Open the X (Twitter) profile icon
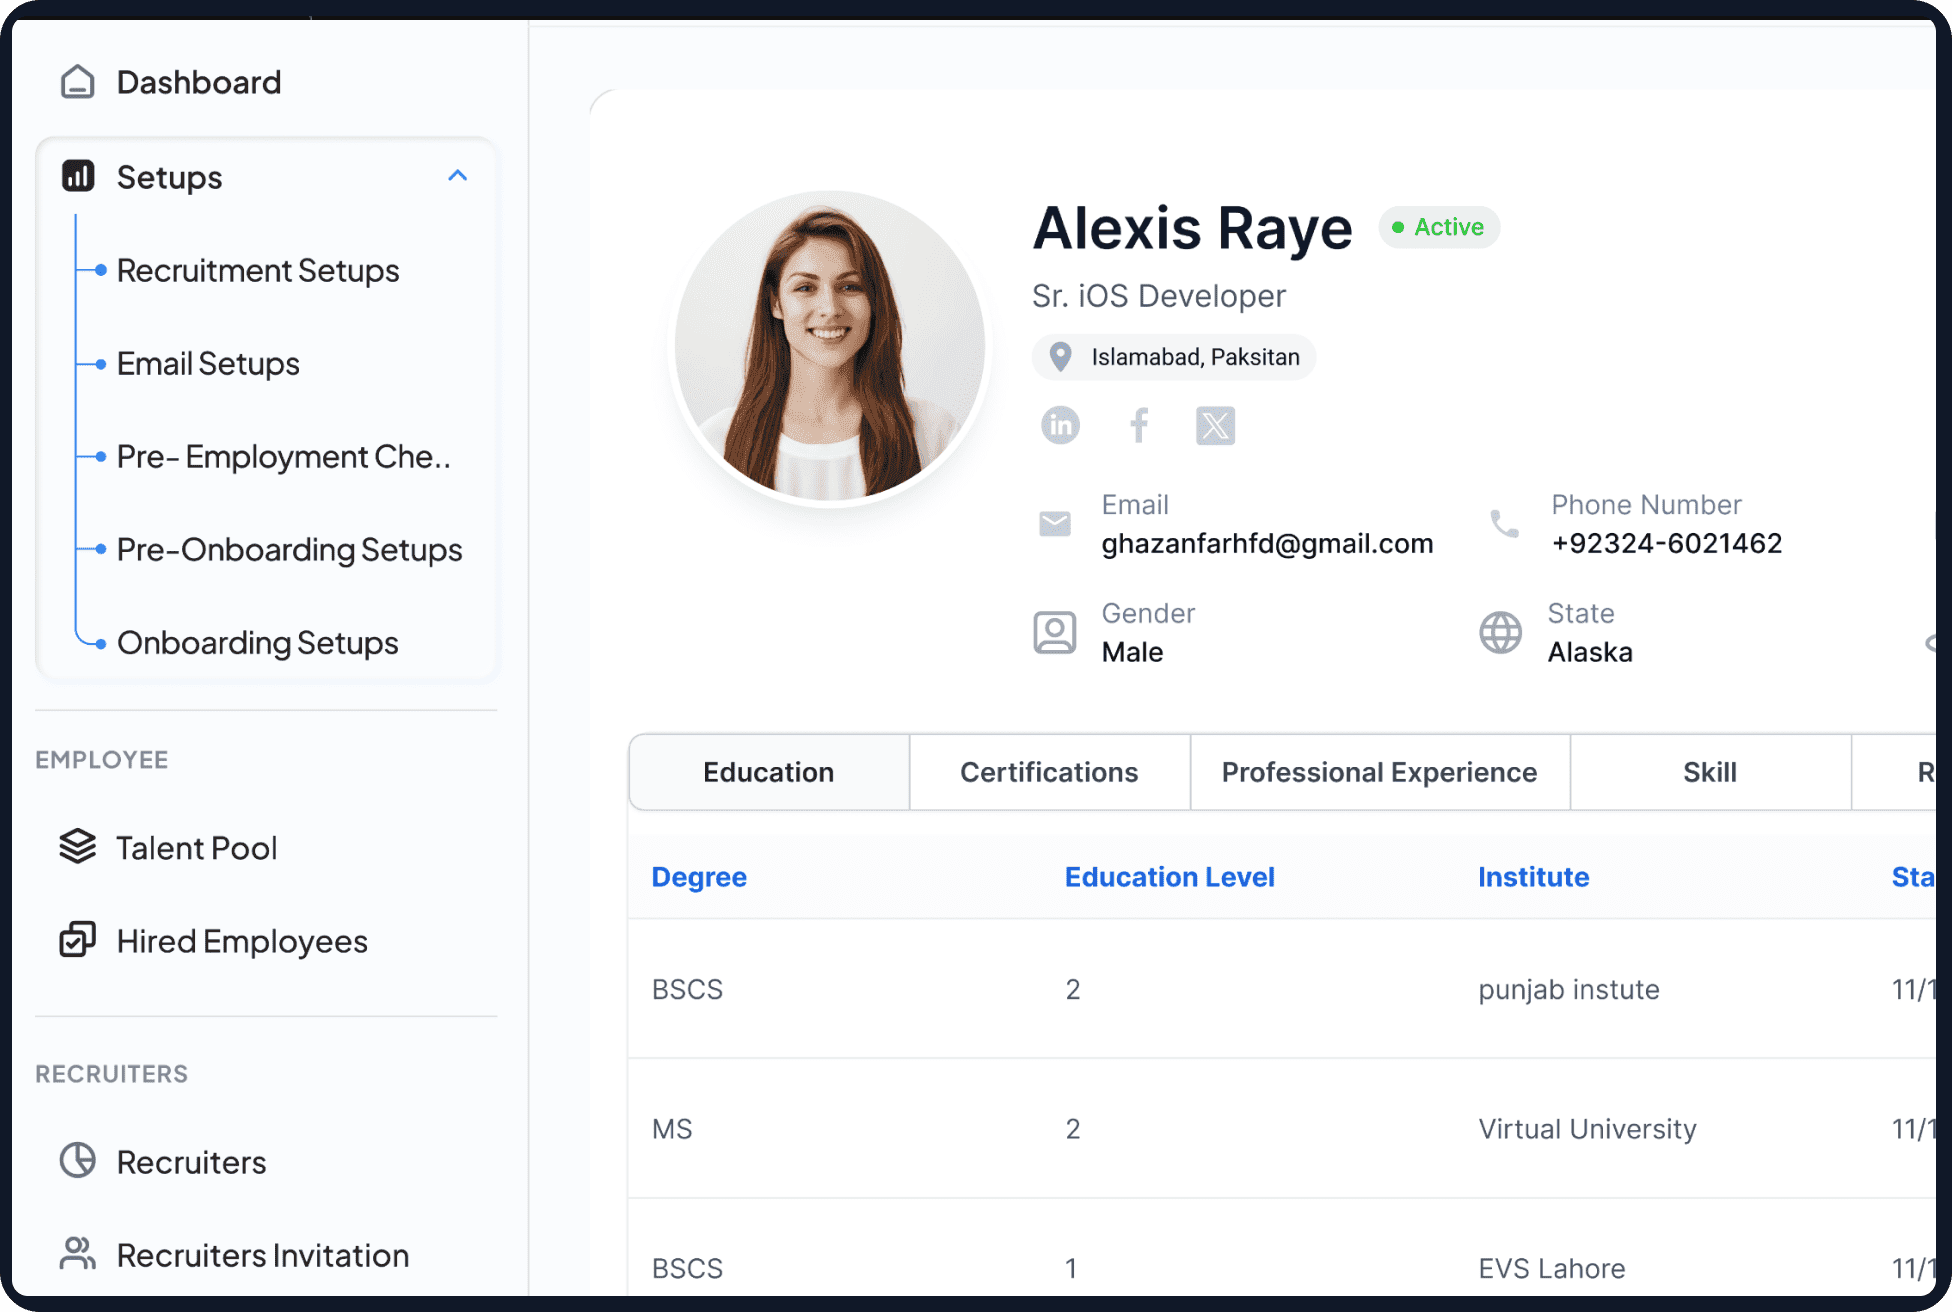The image size is (1952, 1312). click(x=1215, y=425)
